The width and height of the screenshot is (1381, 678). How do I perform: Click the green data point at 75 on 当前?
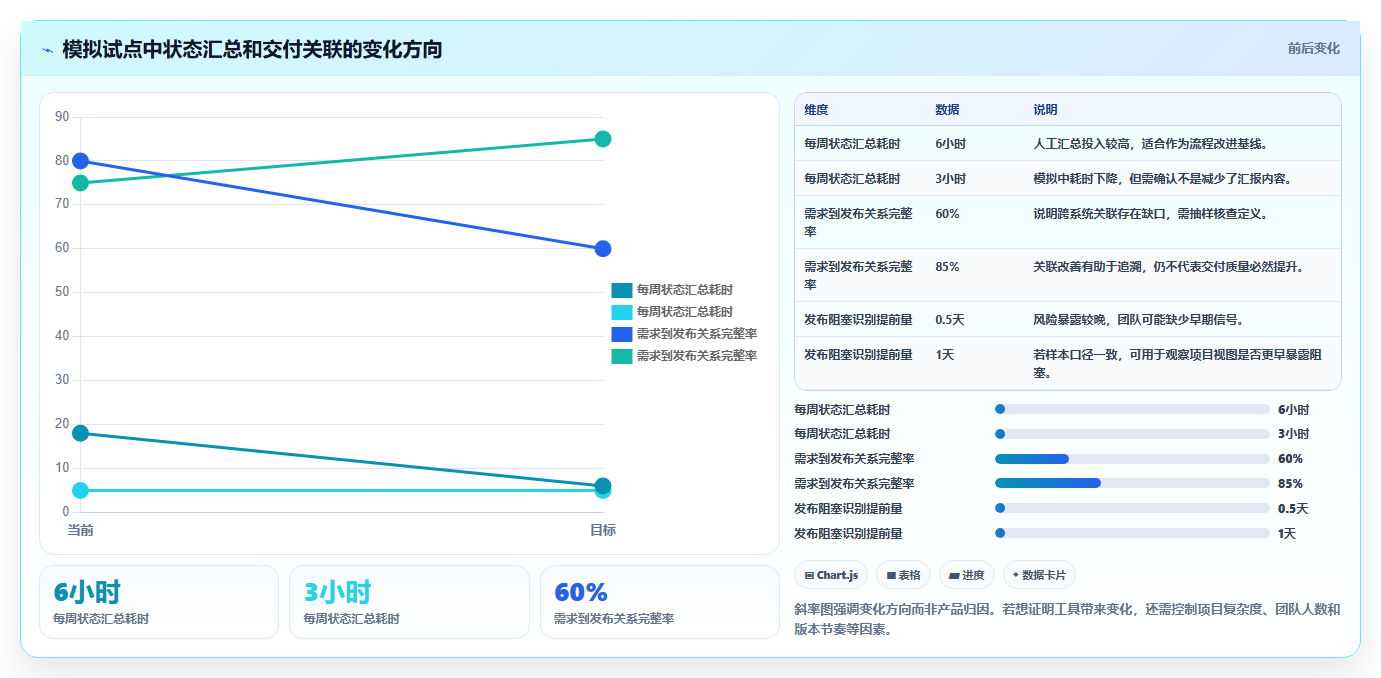click(x=81, y=183)
